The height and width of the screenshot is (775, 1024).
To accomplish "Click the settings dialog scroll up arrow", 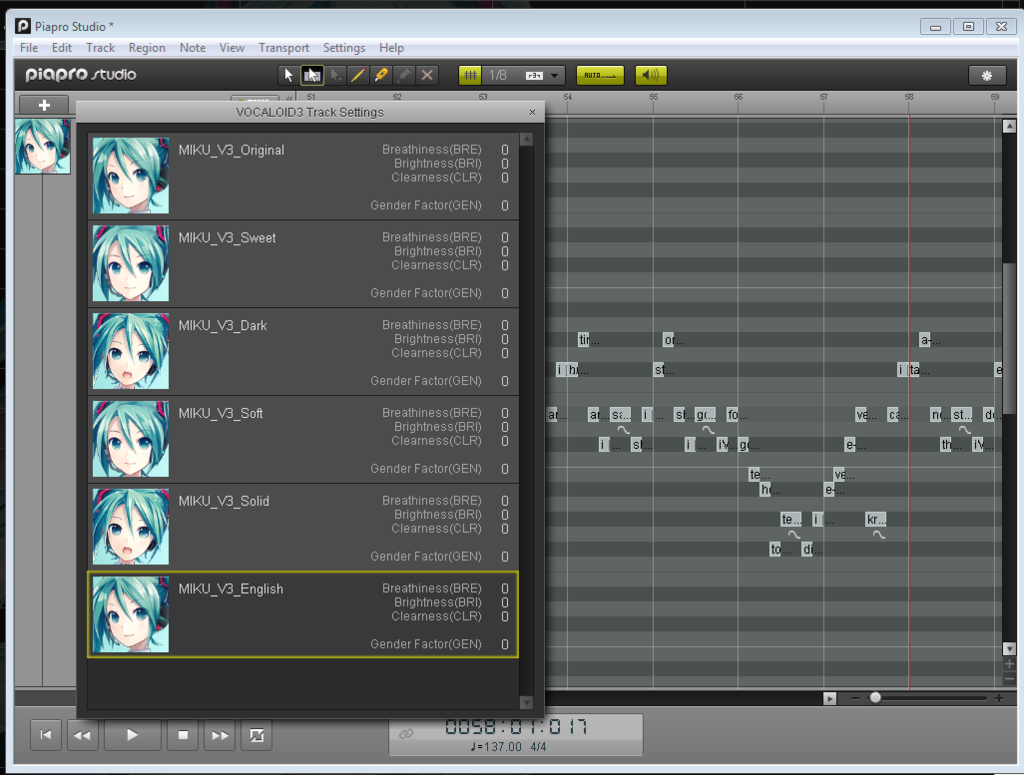I will pos(526,140).
